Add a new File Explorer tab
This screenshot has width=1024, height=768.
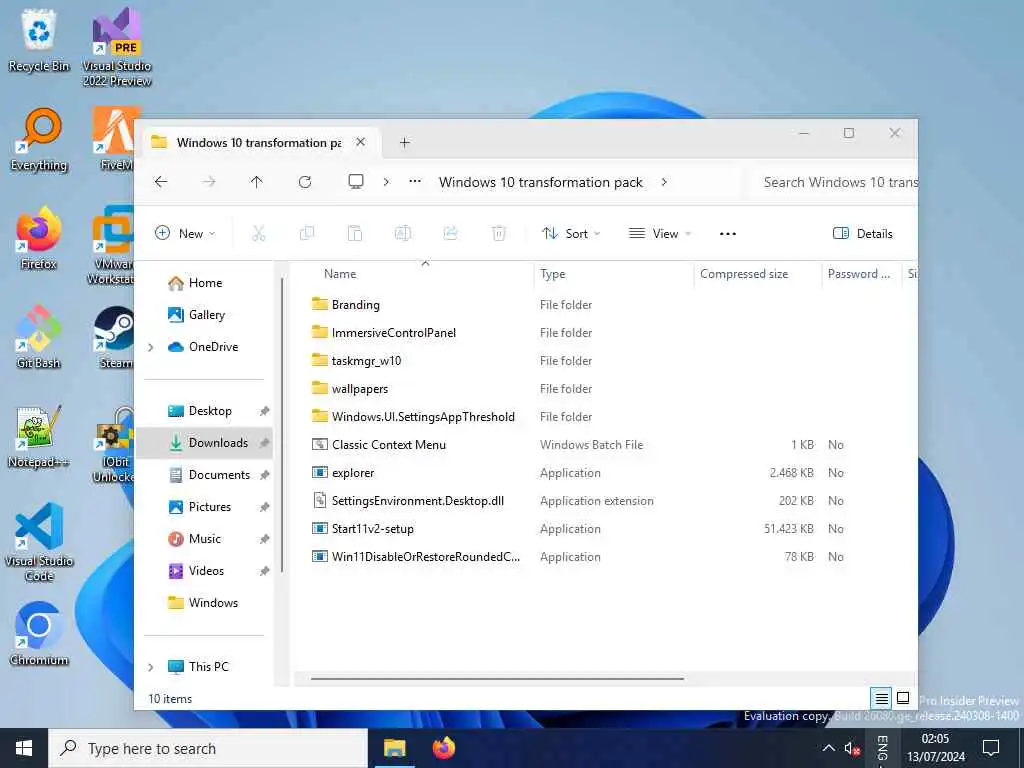coord(404,142)
